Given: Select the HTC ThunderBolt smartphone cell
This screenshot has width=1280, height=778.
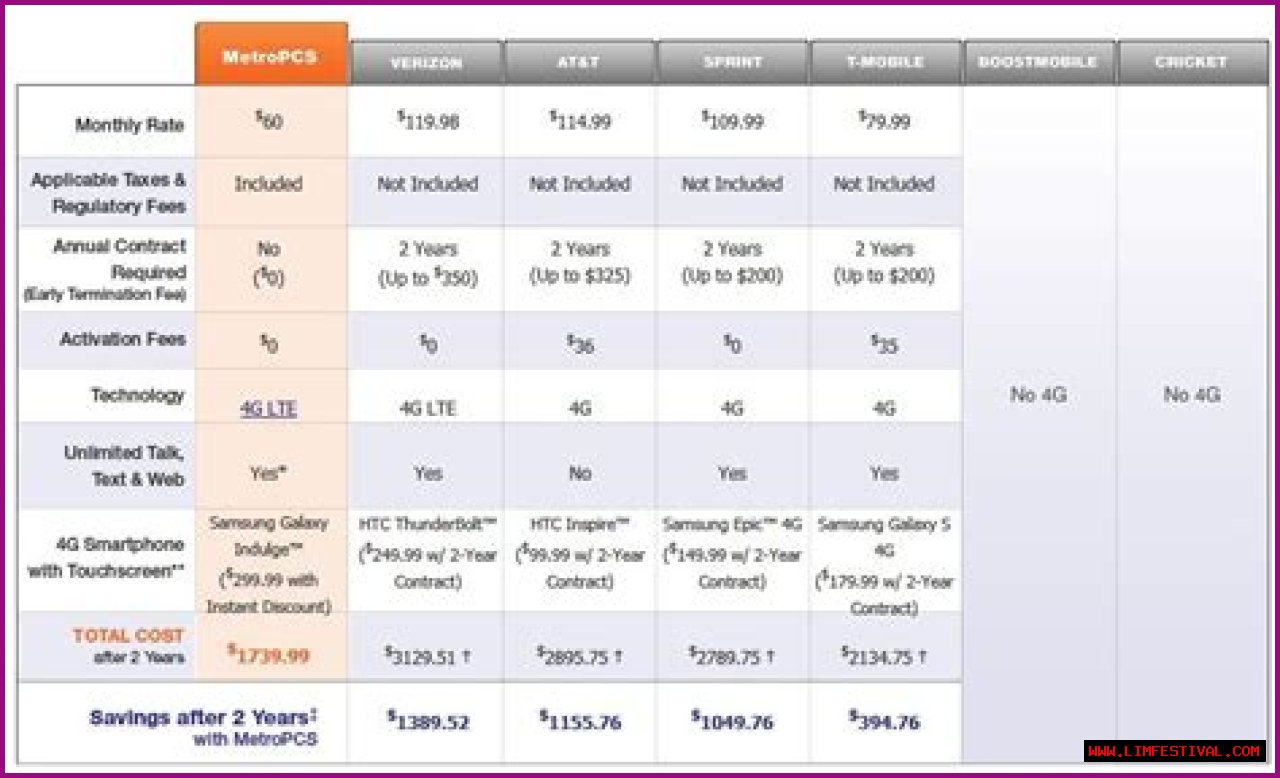Looking at the screenshot, I should [428, 554].
